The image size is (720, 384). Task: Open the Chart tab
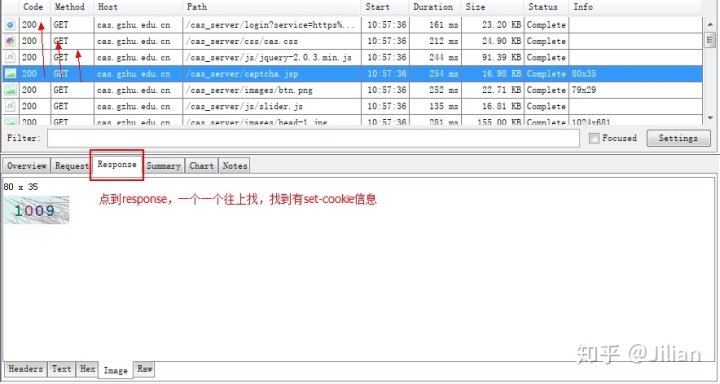[x=202, y=166]
